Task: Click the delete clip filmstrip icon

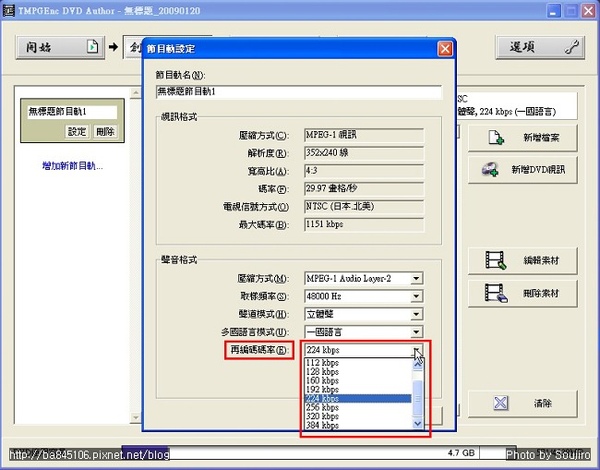Action: 496,293
